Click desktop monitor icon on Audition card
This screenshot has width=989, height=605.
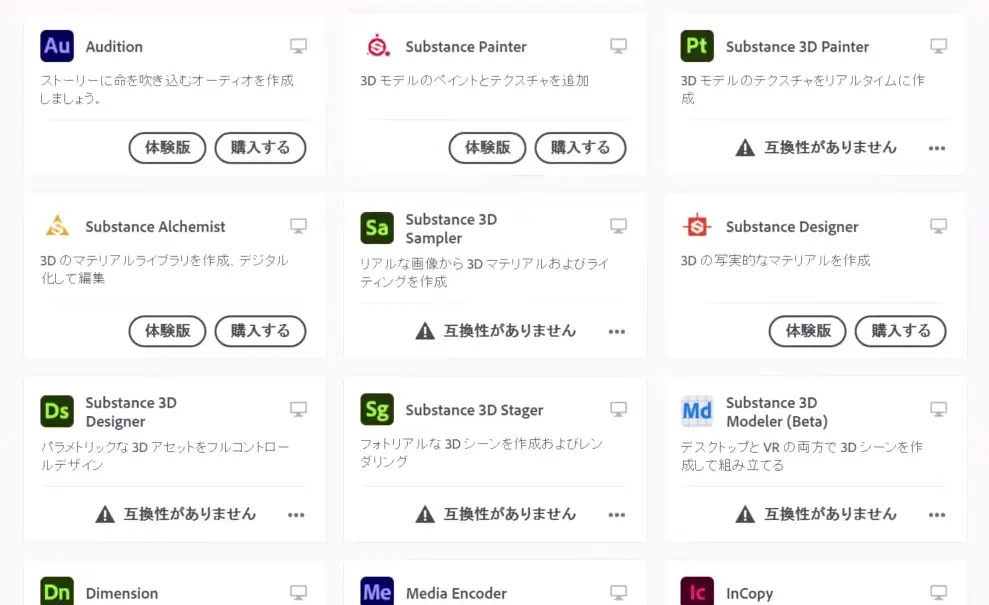tap(298, 46)
